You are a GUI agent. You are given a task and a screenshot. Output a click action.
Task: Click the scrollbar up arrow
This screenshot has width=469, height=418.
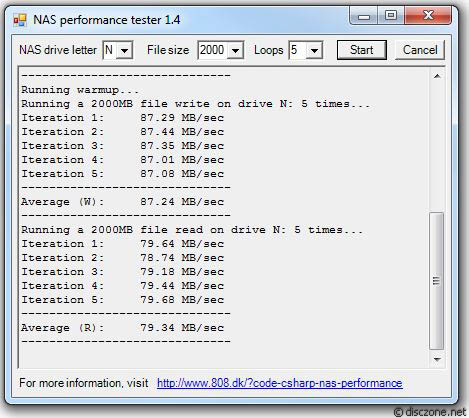tap(437, 76)
